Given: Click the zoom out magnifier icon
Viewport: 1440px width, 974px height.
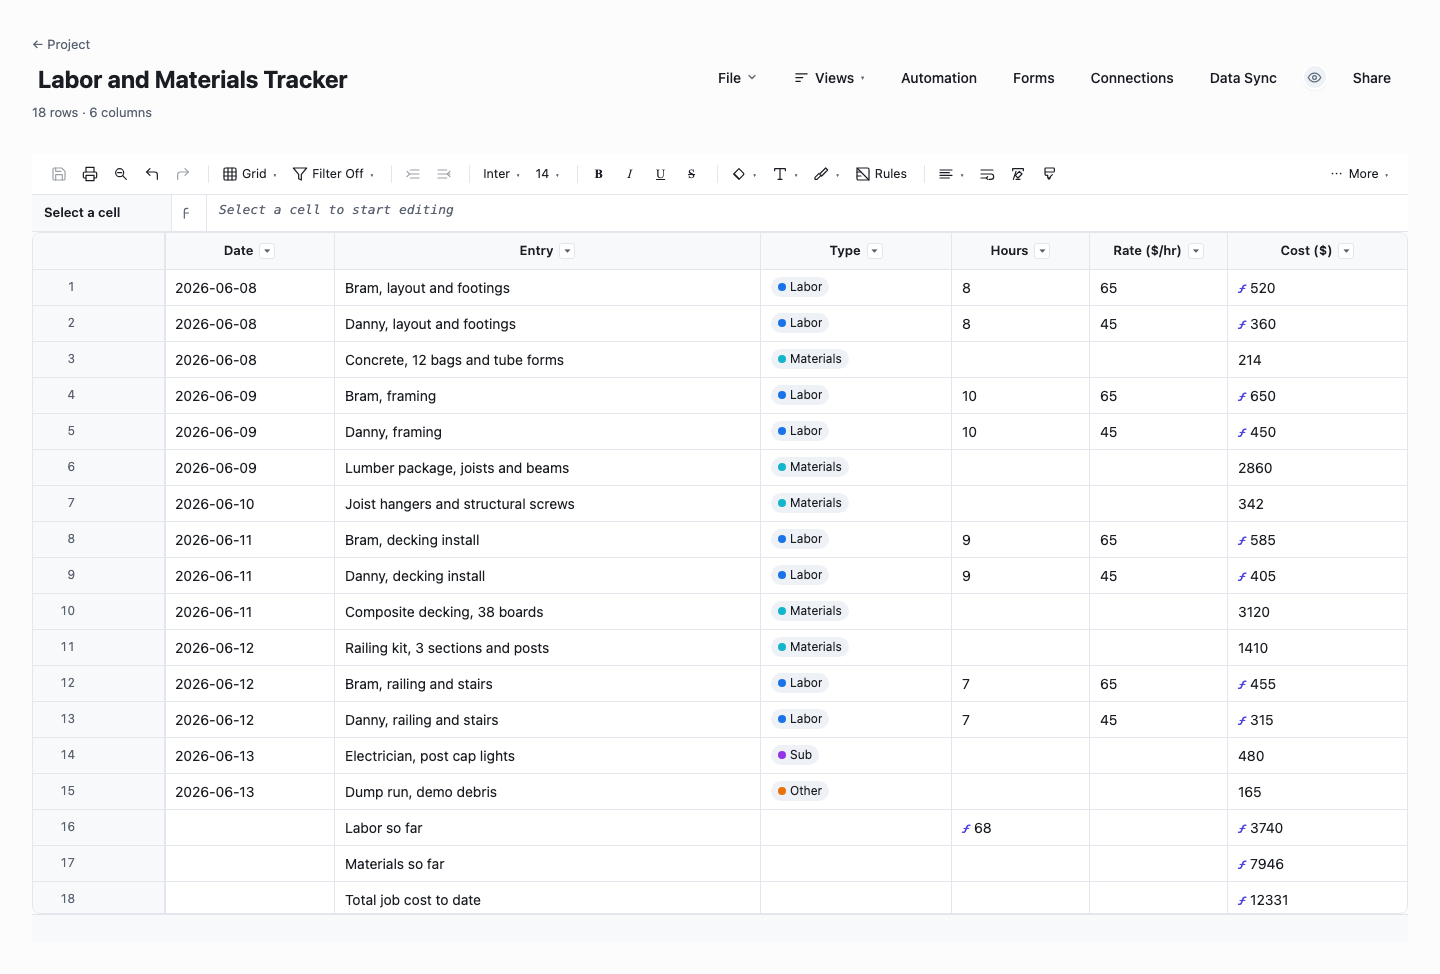Looking at the screenshot, I should (121, 174).
